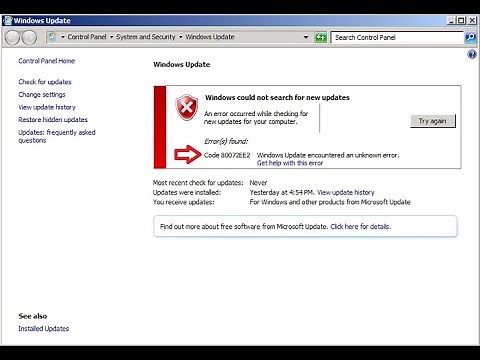The width and height of the screenshot is (480, 360).
Task: Open Control Panel Home link
Action: click(47, 61)
